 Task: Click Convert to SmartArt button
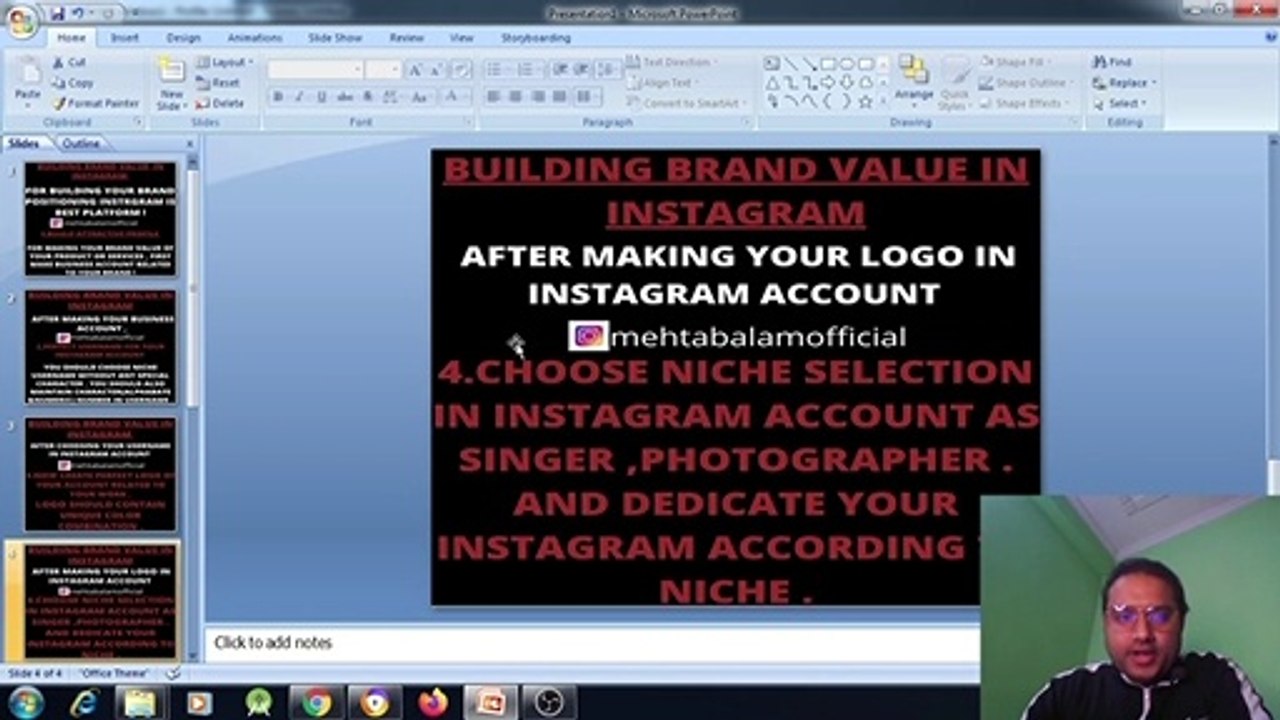point(688,103)
